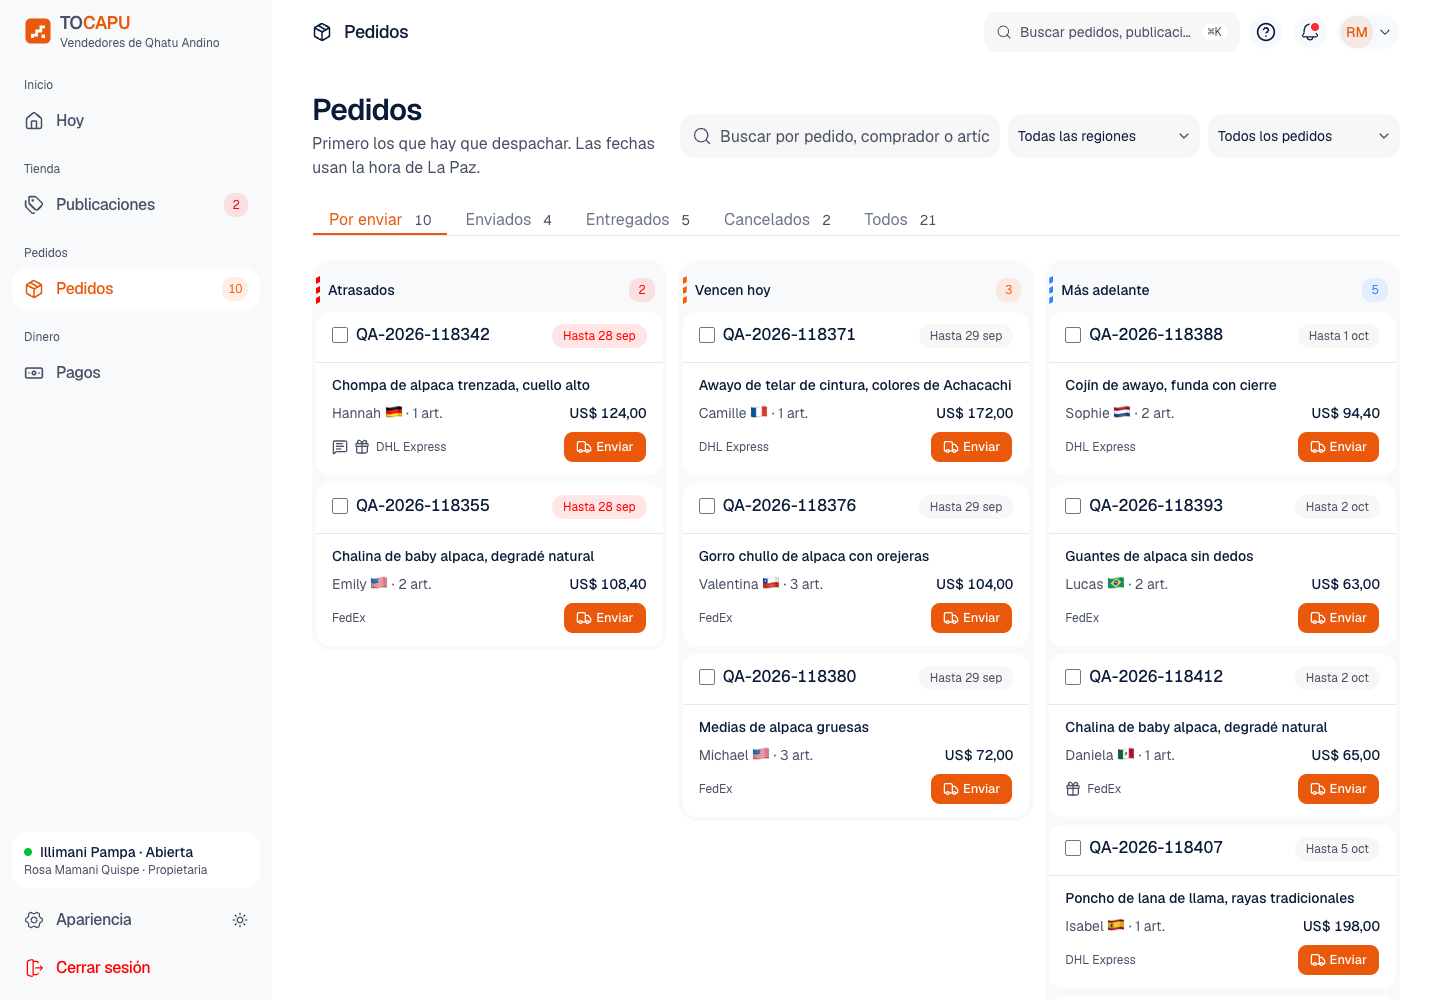Screen dimensions: 1440x1000
Task: Open Publicaciones in the sidebar
Action: [136, 205]
